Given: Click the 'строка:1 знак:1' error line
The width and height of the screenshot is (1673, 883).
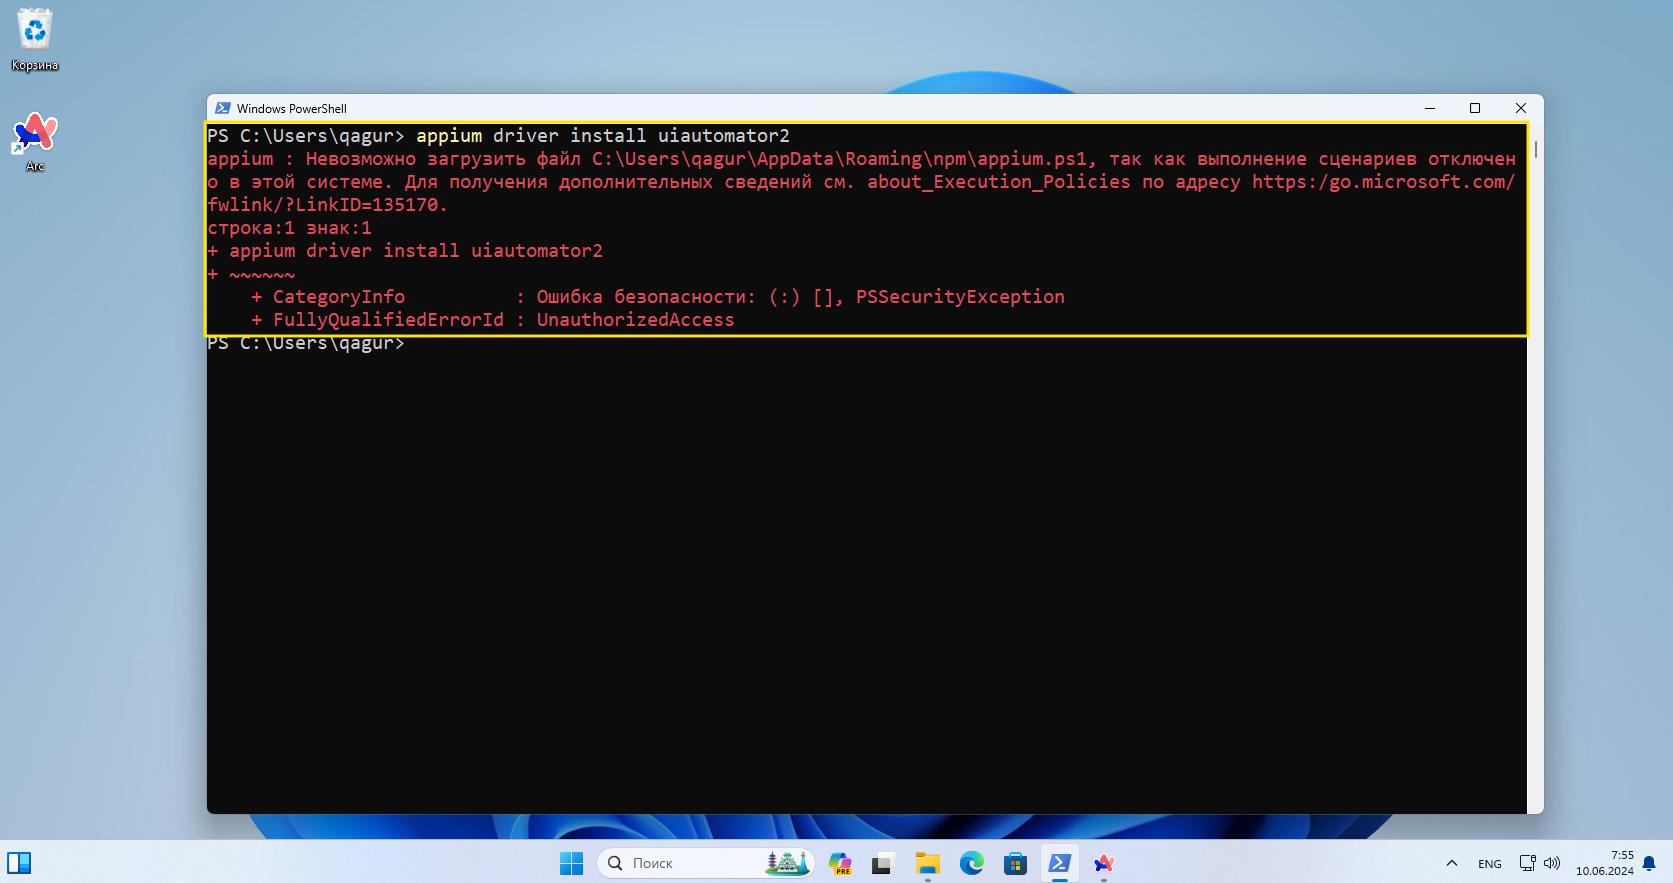Looking at the screenshot, I should 290,228.
